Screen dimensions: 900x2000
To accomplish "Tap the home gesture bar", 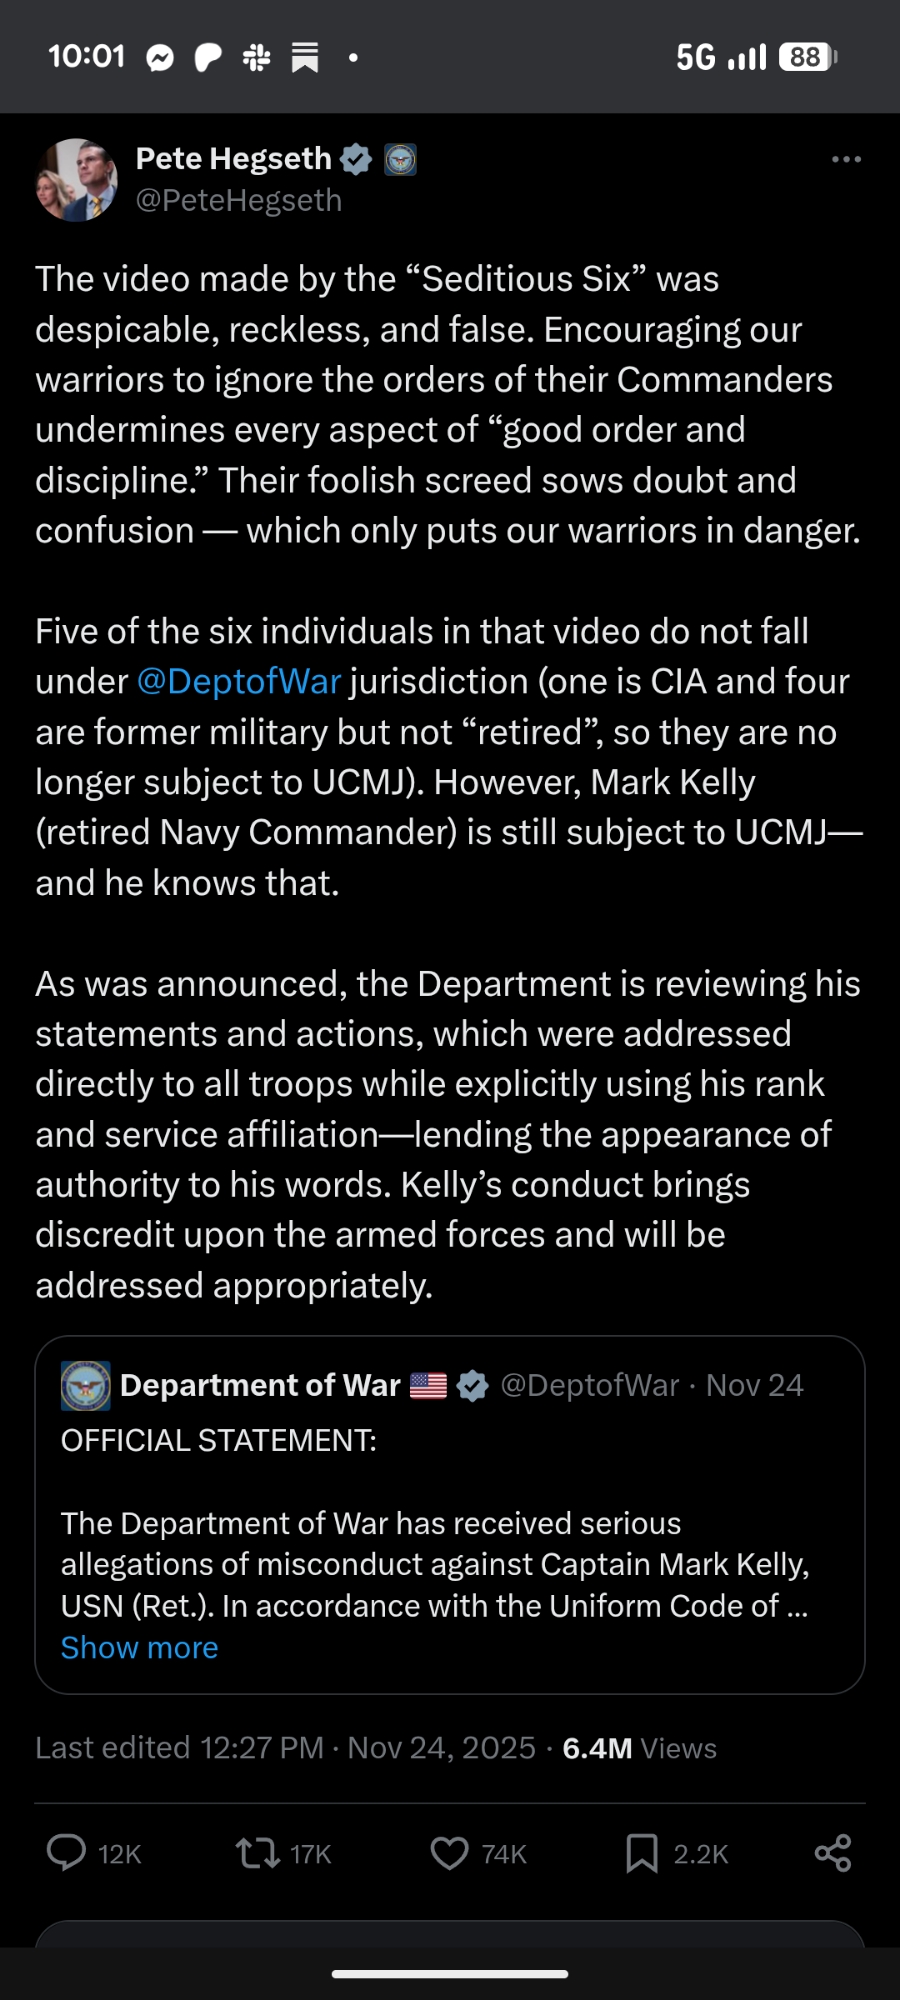I will (x=450, y=1974).
